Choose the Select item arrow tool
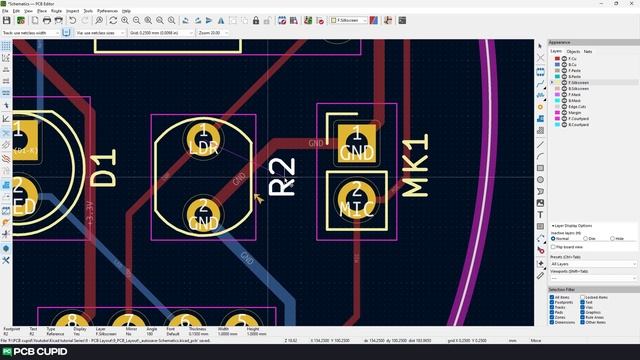Screen dimensions: 640x360 coord(540,46)
